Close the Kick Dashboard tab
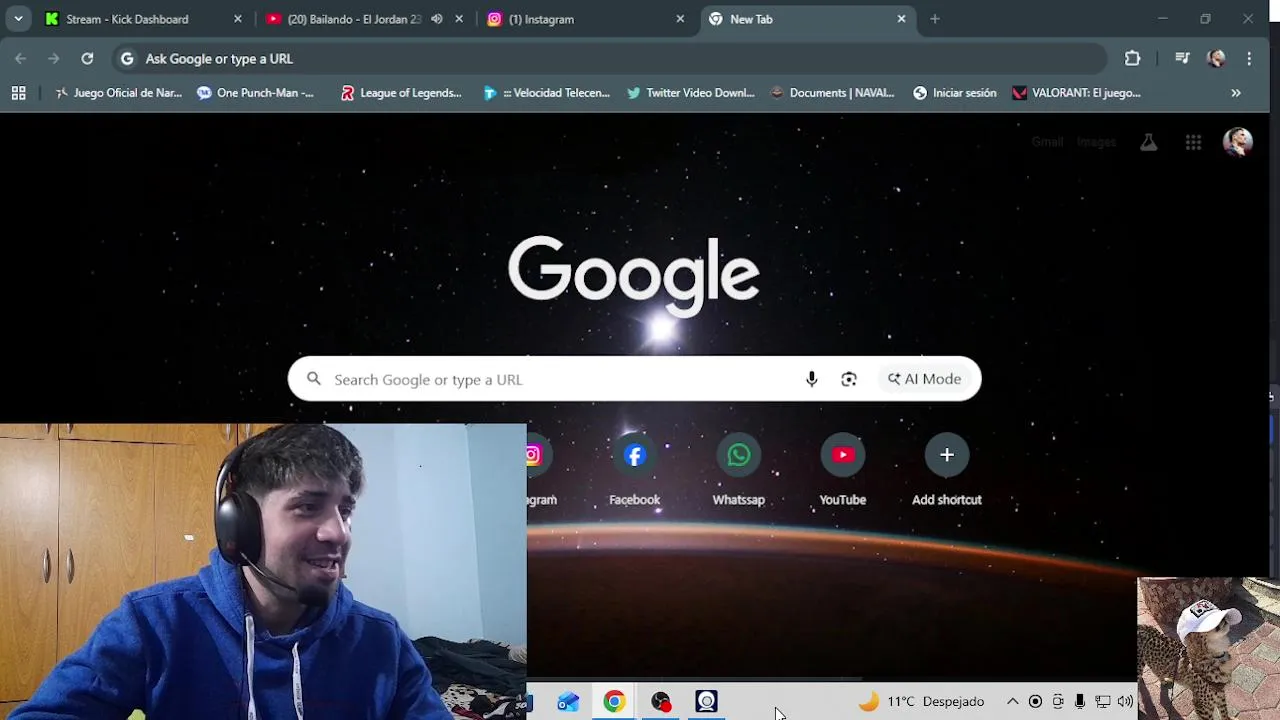 238,19
